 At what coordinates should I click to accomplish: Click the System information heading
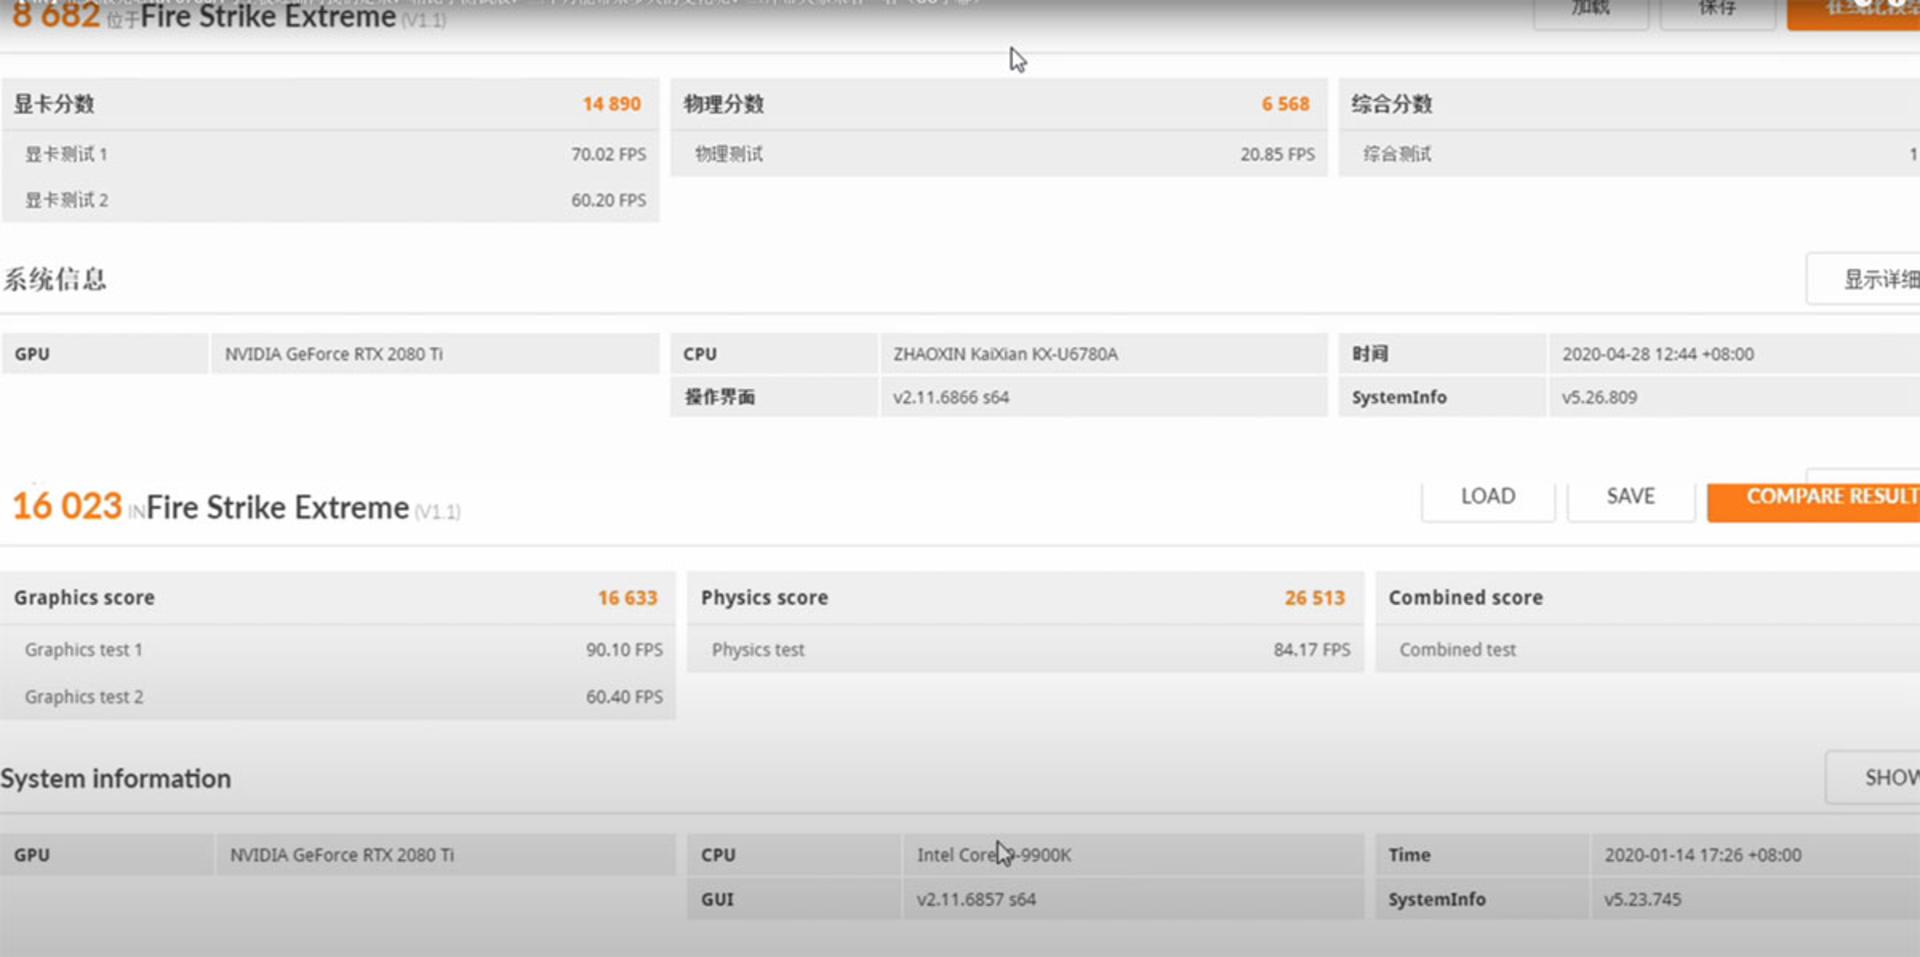coord(116,779)
